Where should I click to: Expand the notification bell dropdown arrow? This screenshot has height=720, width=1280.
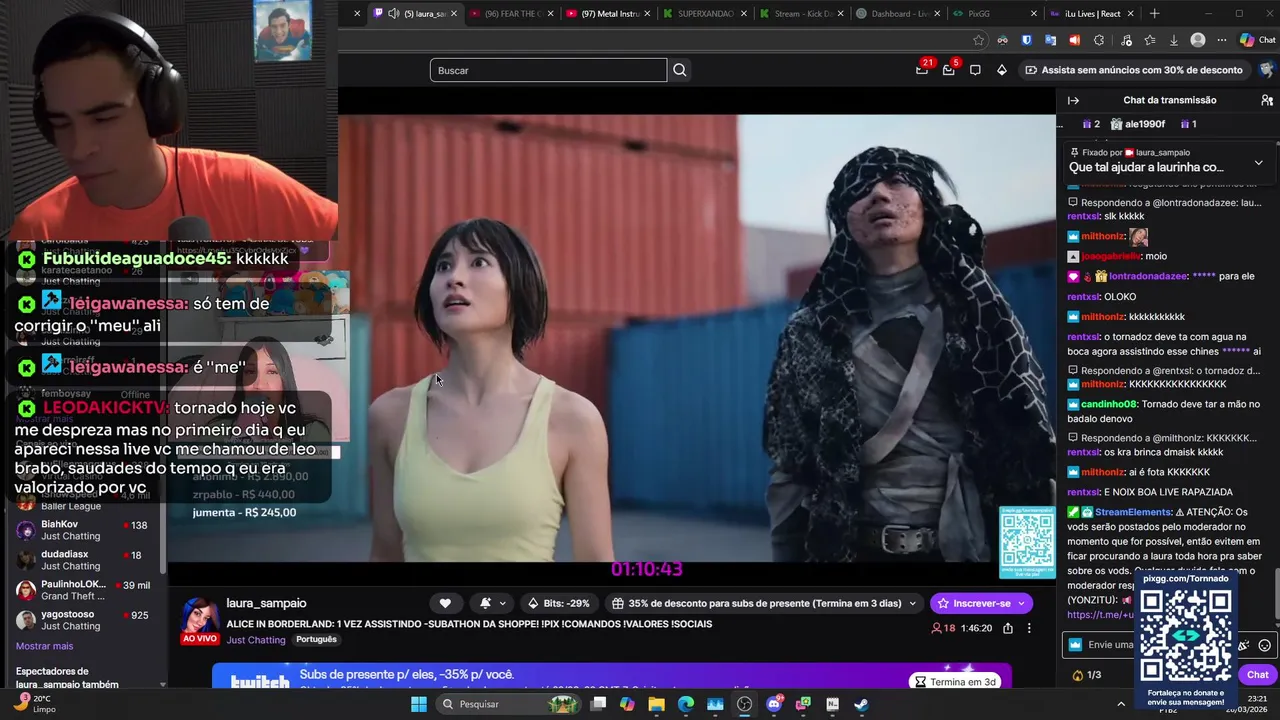click(503, 603)
